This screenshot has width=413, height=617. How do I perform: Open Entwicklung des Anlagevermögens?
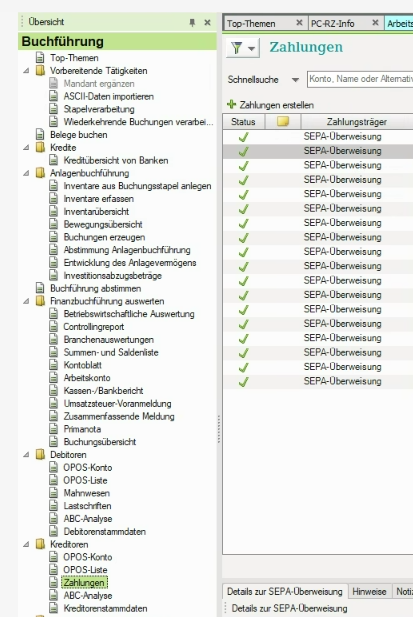[130, 262]
